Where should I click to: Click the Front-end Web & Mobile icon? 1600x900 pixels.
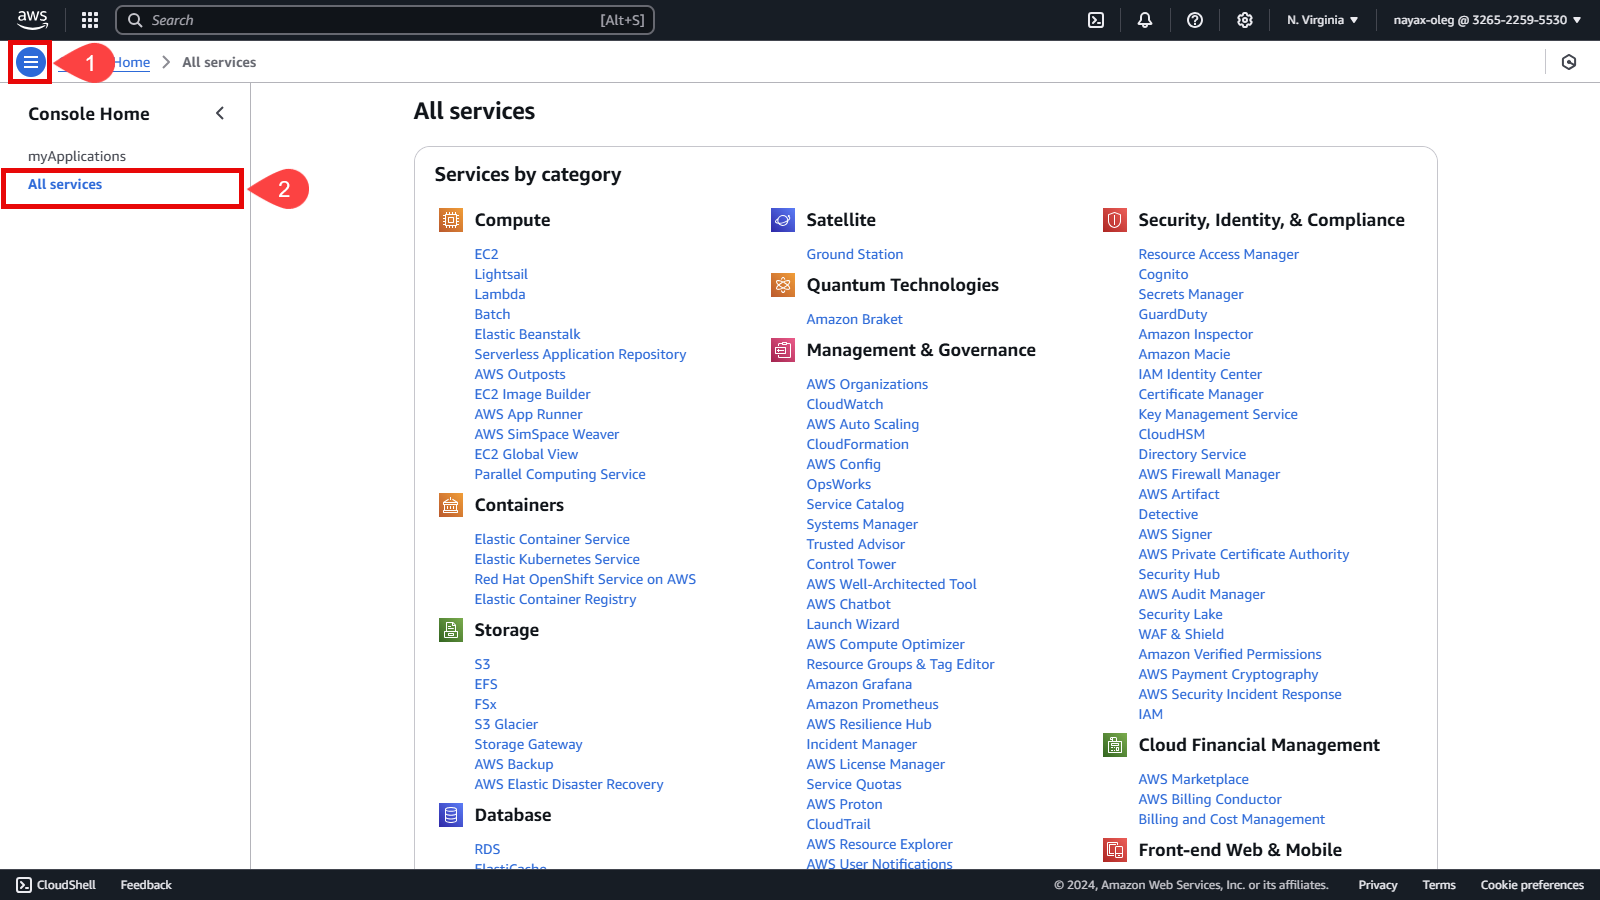(1115, 850)
